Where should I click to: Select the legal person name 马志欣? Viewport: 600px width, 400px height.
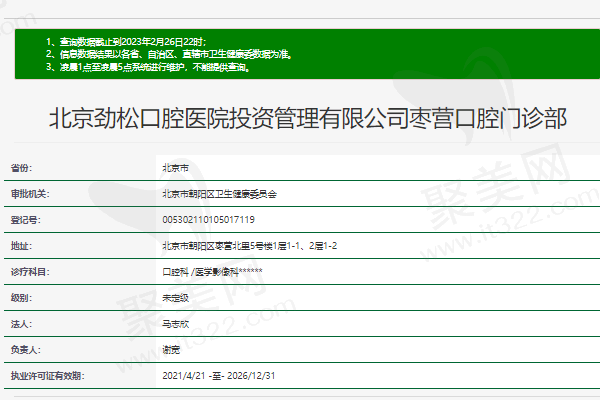pos(176,324)
